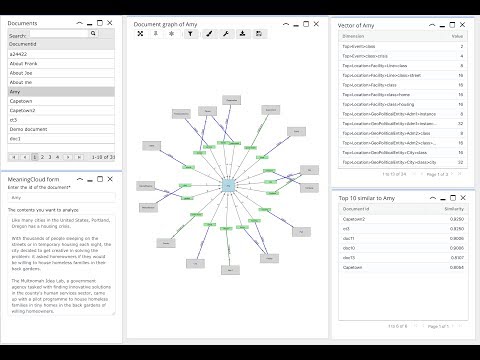Focus the Documents search field
Screen dimensions: 480x360
(x=59, y=34)
